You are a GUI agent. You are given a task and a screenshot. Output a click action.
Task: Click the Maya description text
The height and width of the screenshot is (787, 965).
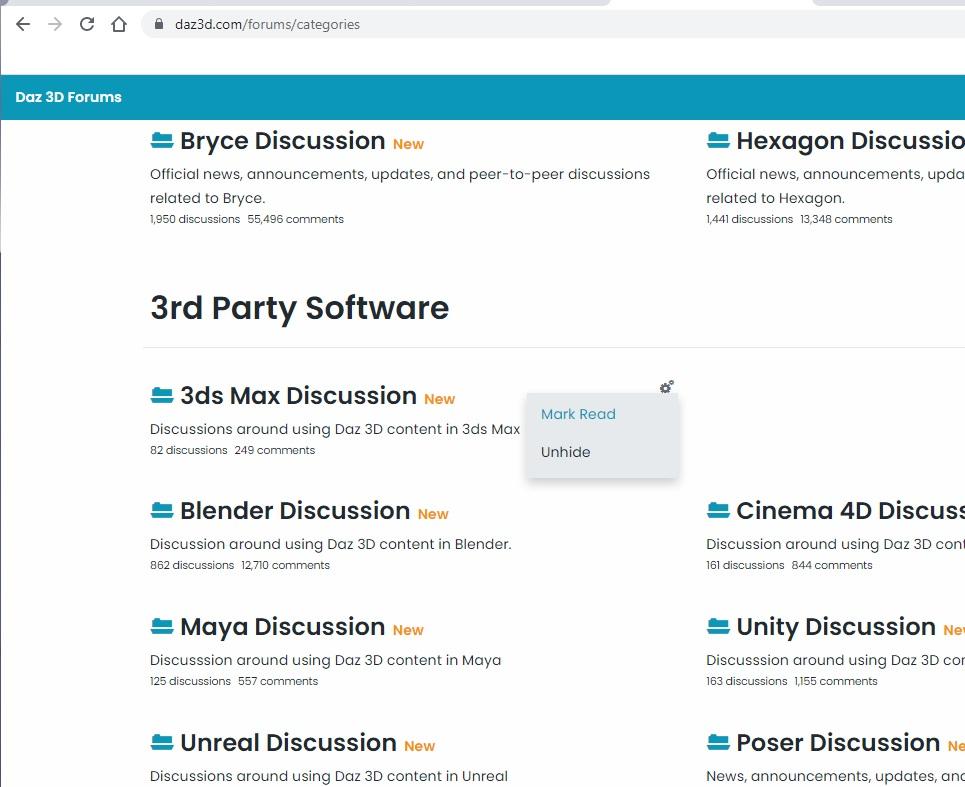pyautogui.click(x=326, y=660)
